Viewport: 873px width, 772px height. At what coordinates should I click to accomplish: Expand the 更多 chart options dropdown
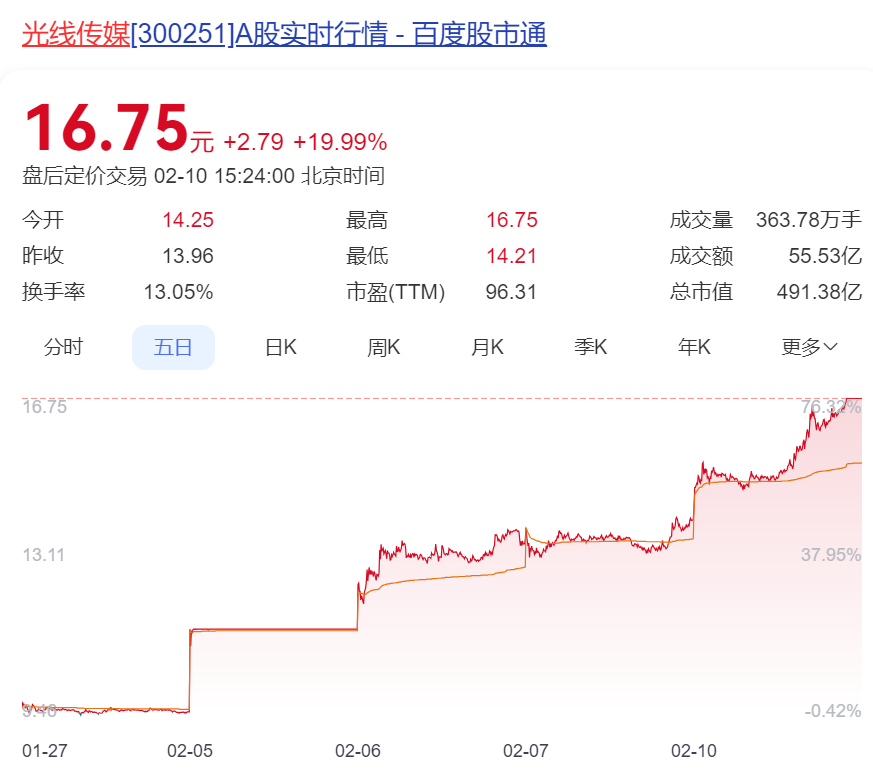pos(806,346)
